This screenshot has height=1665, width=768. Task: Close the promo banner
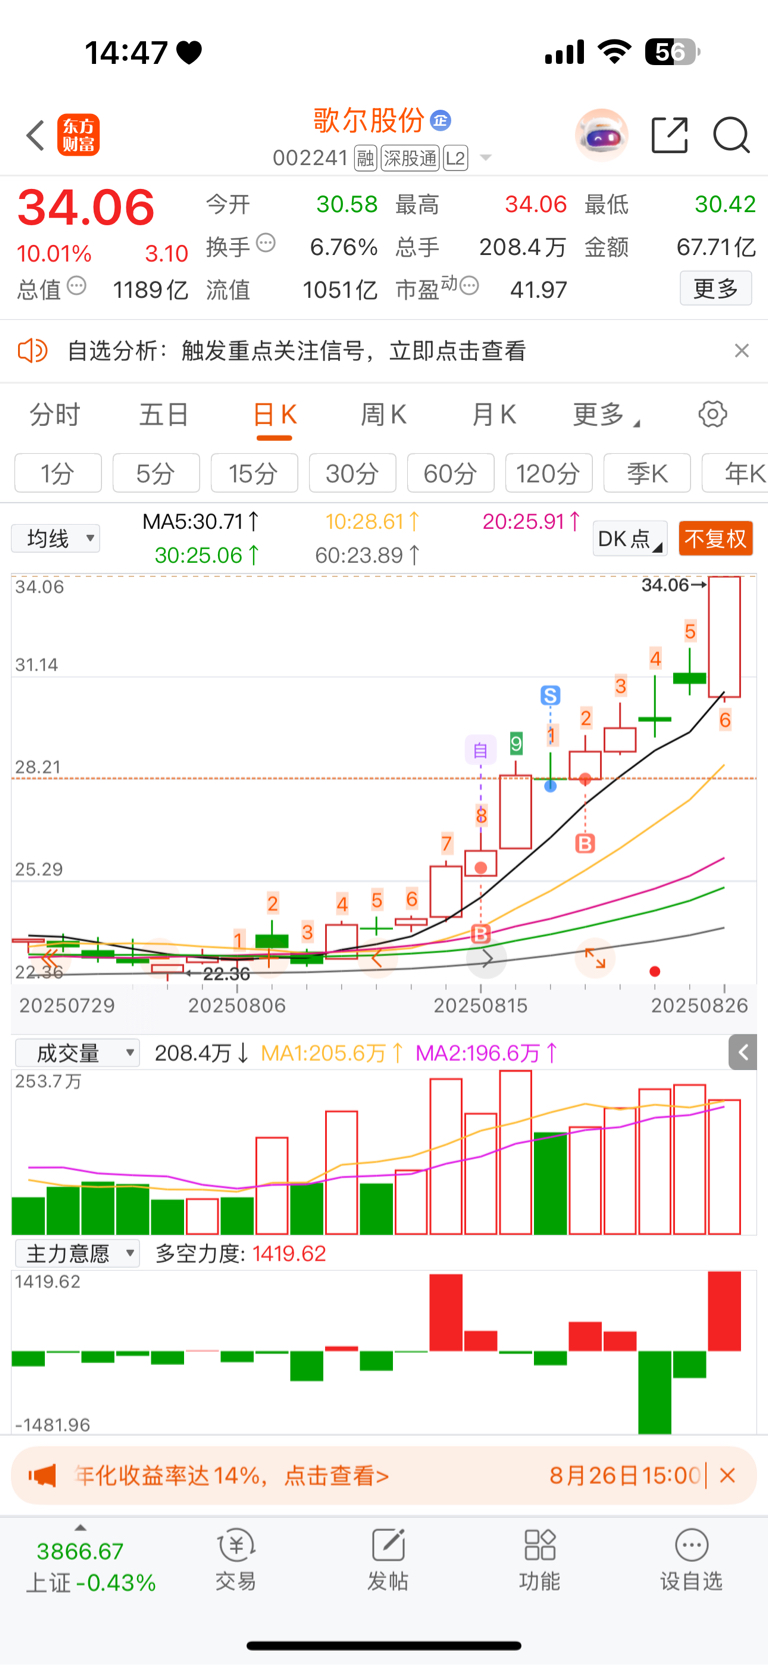[x=728, y=1476]
